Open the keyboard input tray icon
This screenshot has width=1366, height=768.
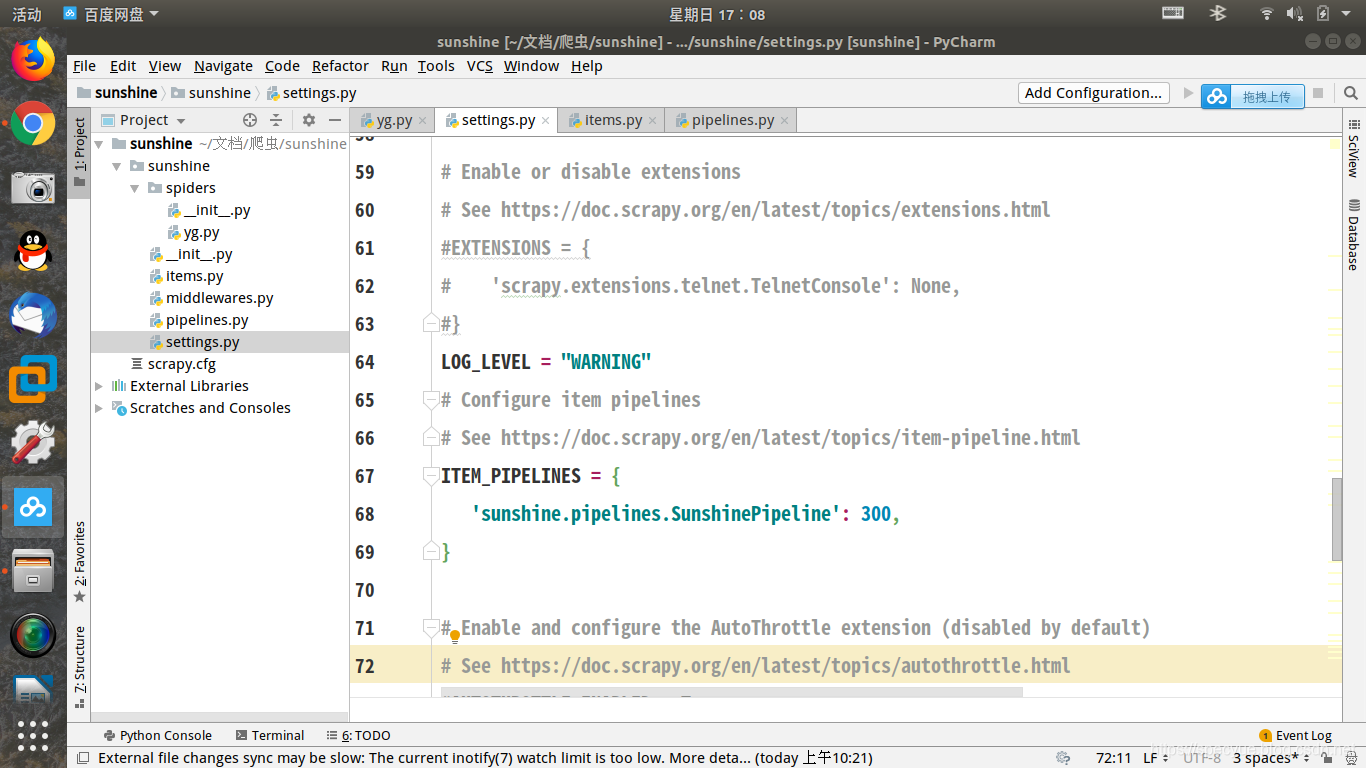1173,13
